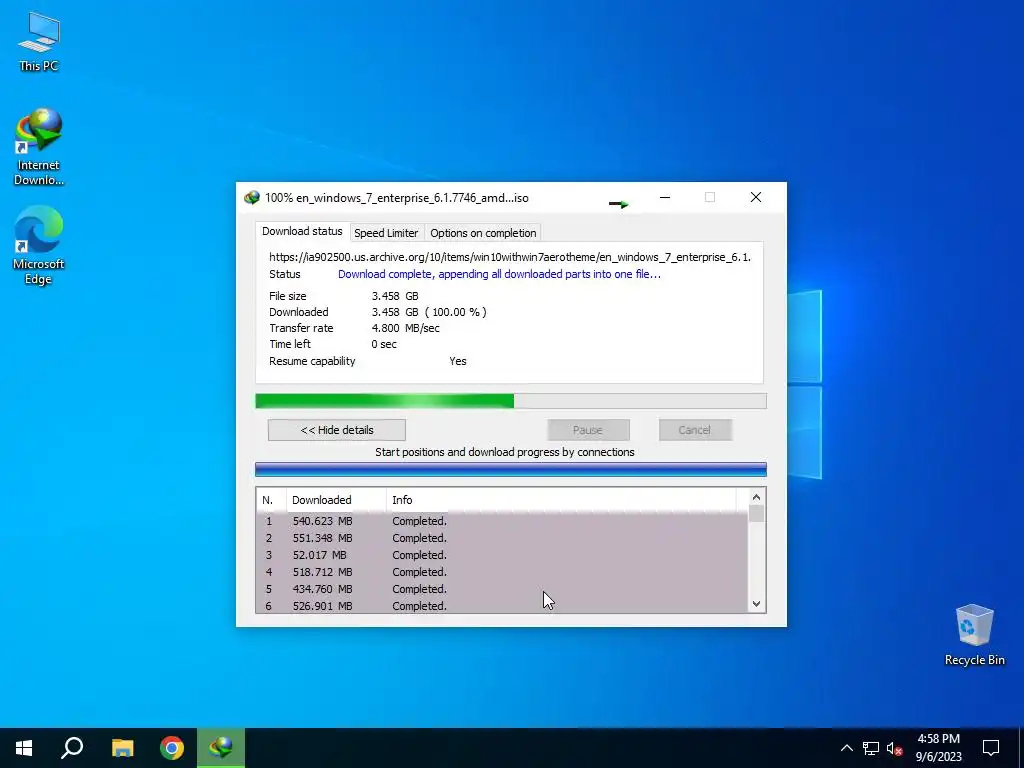Open the taskbar clock and date

pyautogui.click(x=938, y=748)
